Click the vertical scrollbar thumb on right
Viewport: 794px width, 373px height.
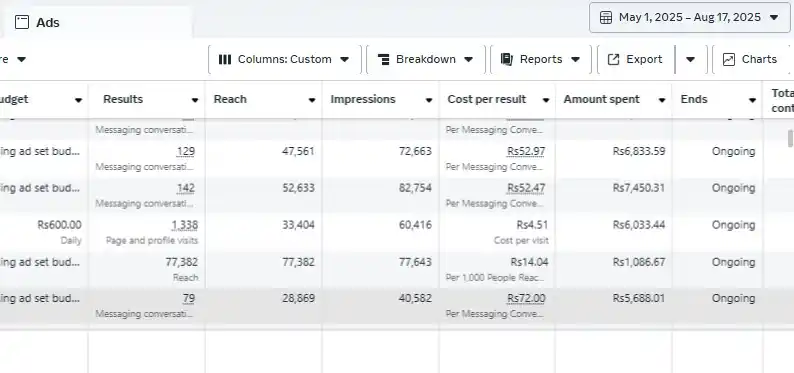pos(790,138)
